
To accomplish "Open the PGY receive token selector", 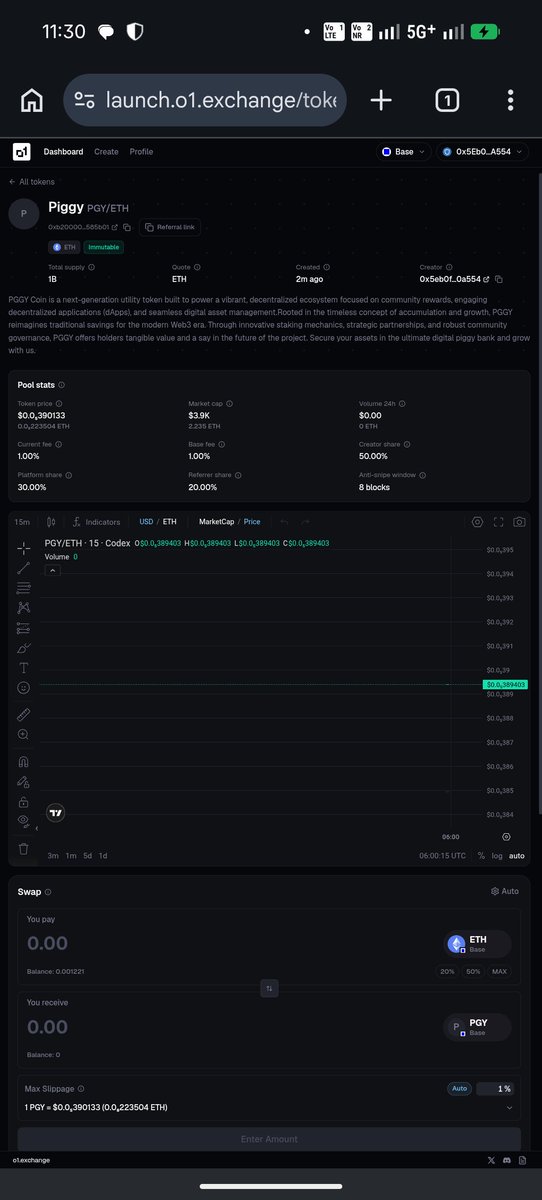I will point(477,1027).
